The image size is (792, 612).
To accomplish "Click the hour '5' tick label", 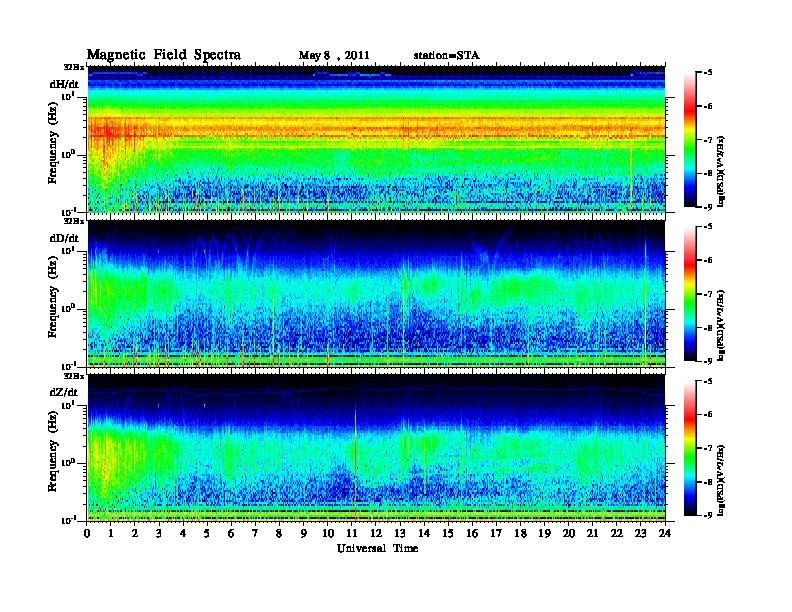I will 207,534.
